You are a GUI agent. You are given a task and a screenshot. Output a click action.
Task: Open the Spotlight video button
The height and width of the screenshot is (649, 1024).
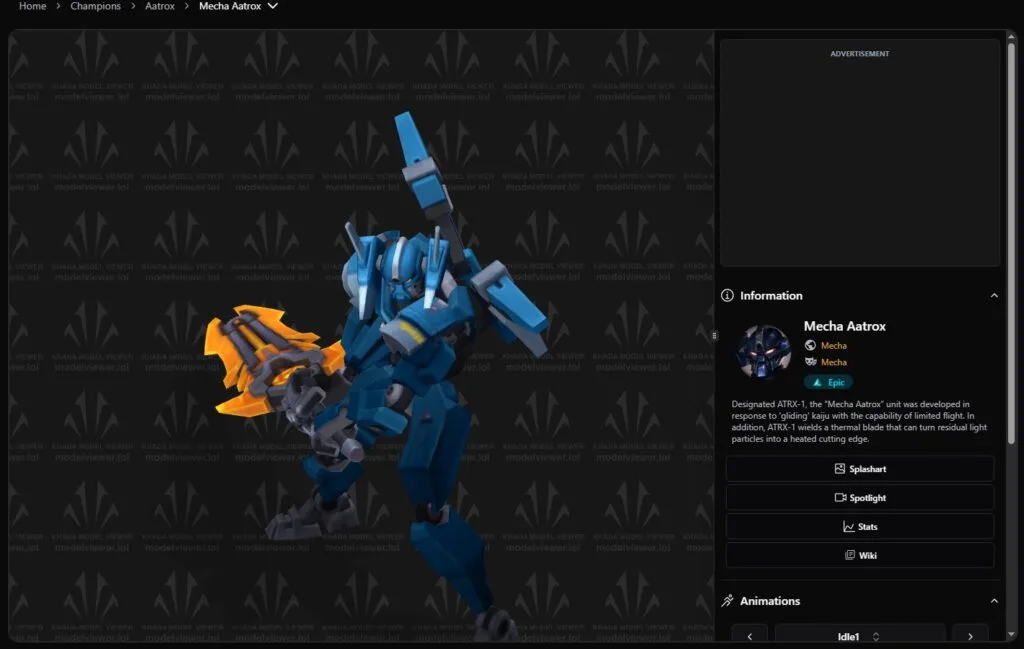coord(859,498)
